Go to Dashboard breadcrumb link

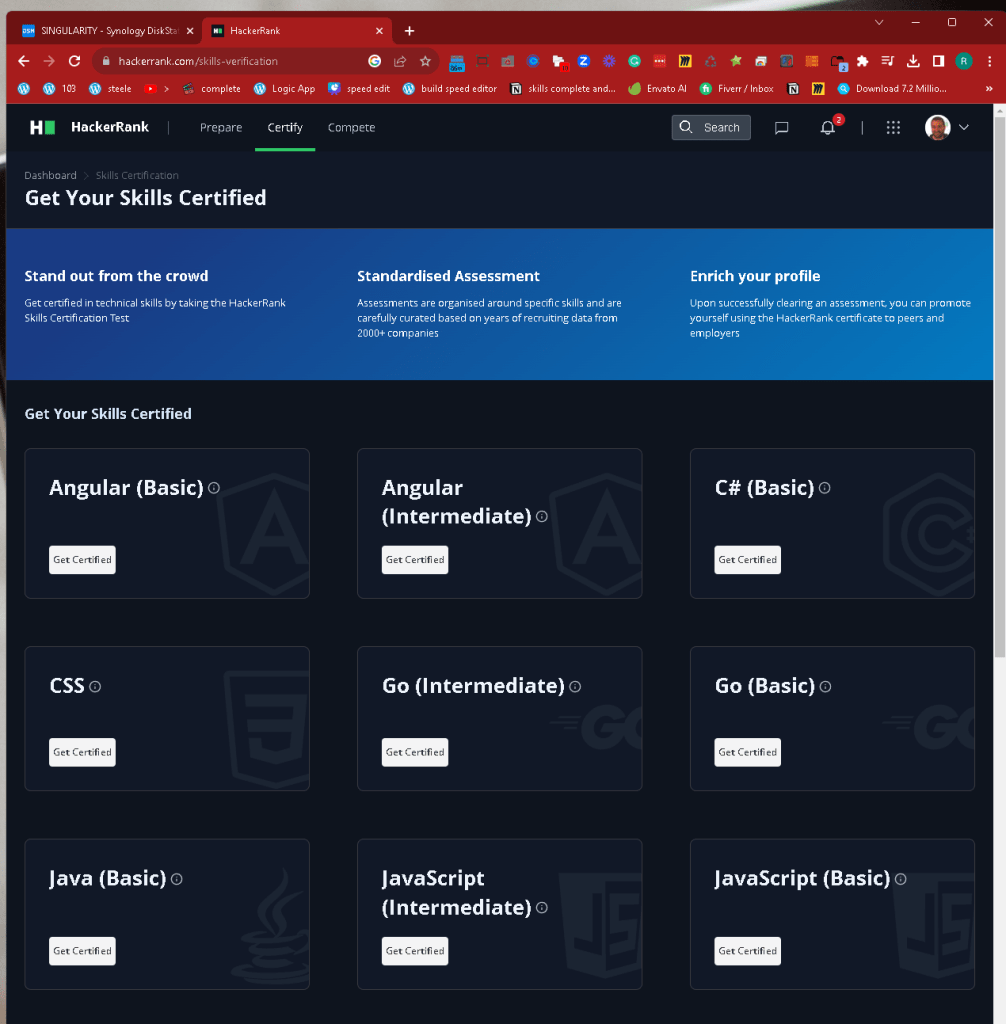pos(50,175)
